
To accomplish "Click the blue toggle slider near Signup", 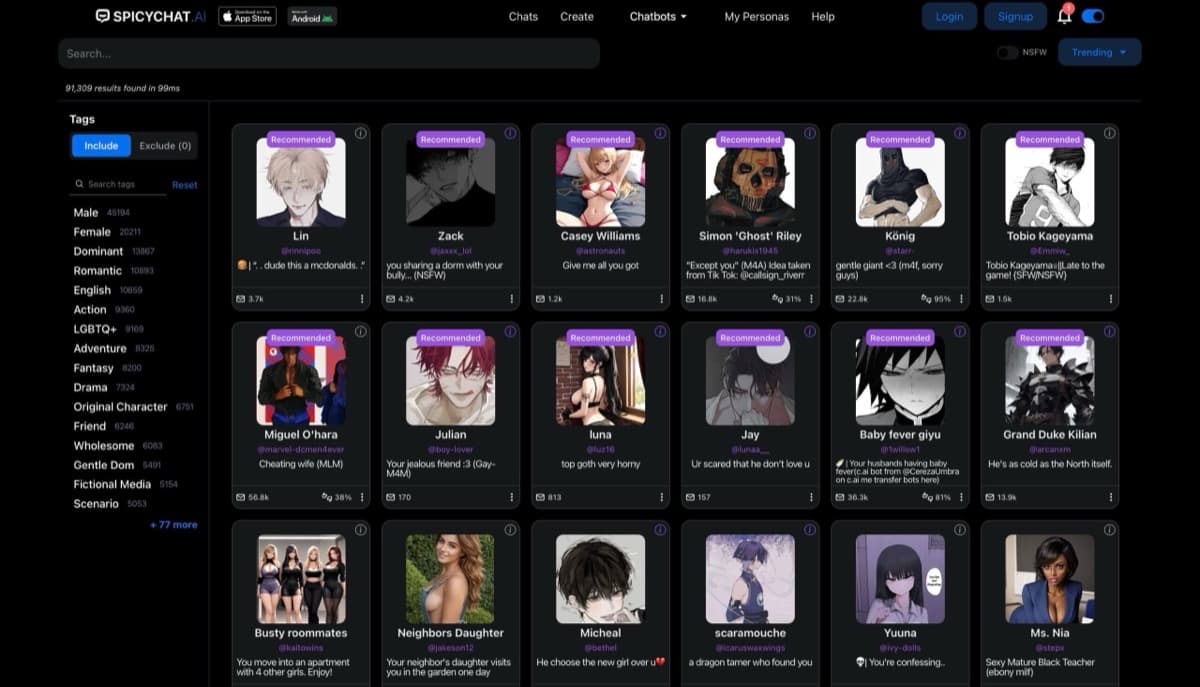I will 1090,16.
